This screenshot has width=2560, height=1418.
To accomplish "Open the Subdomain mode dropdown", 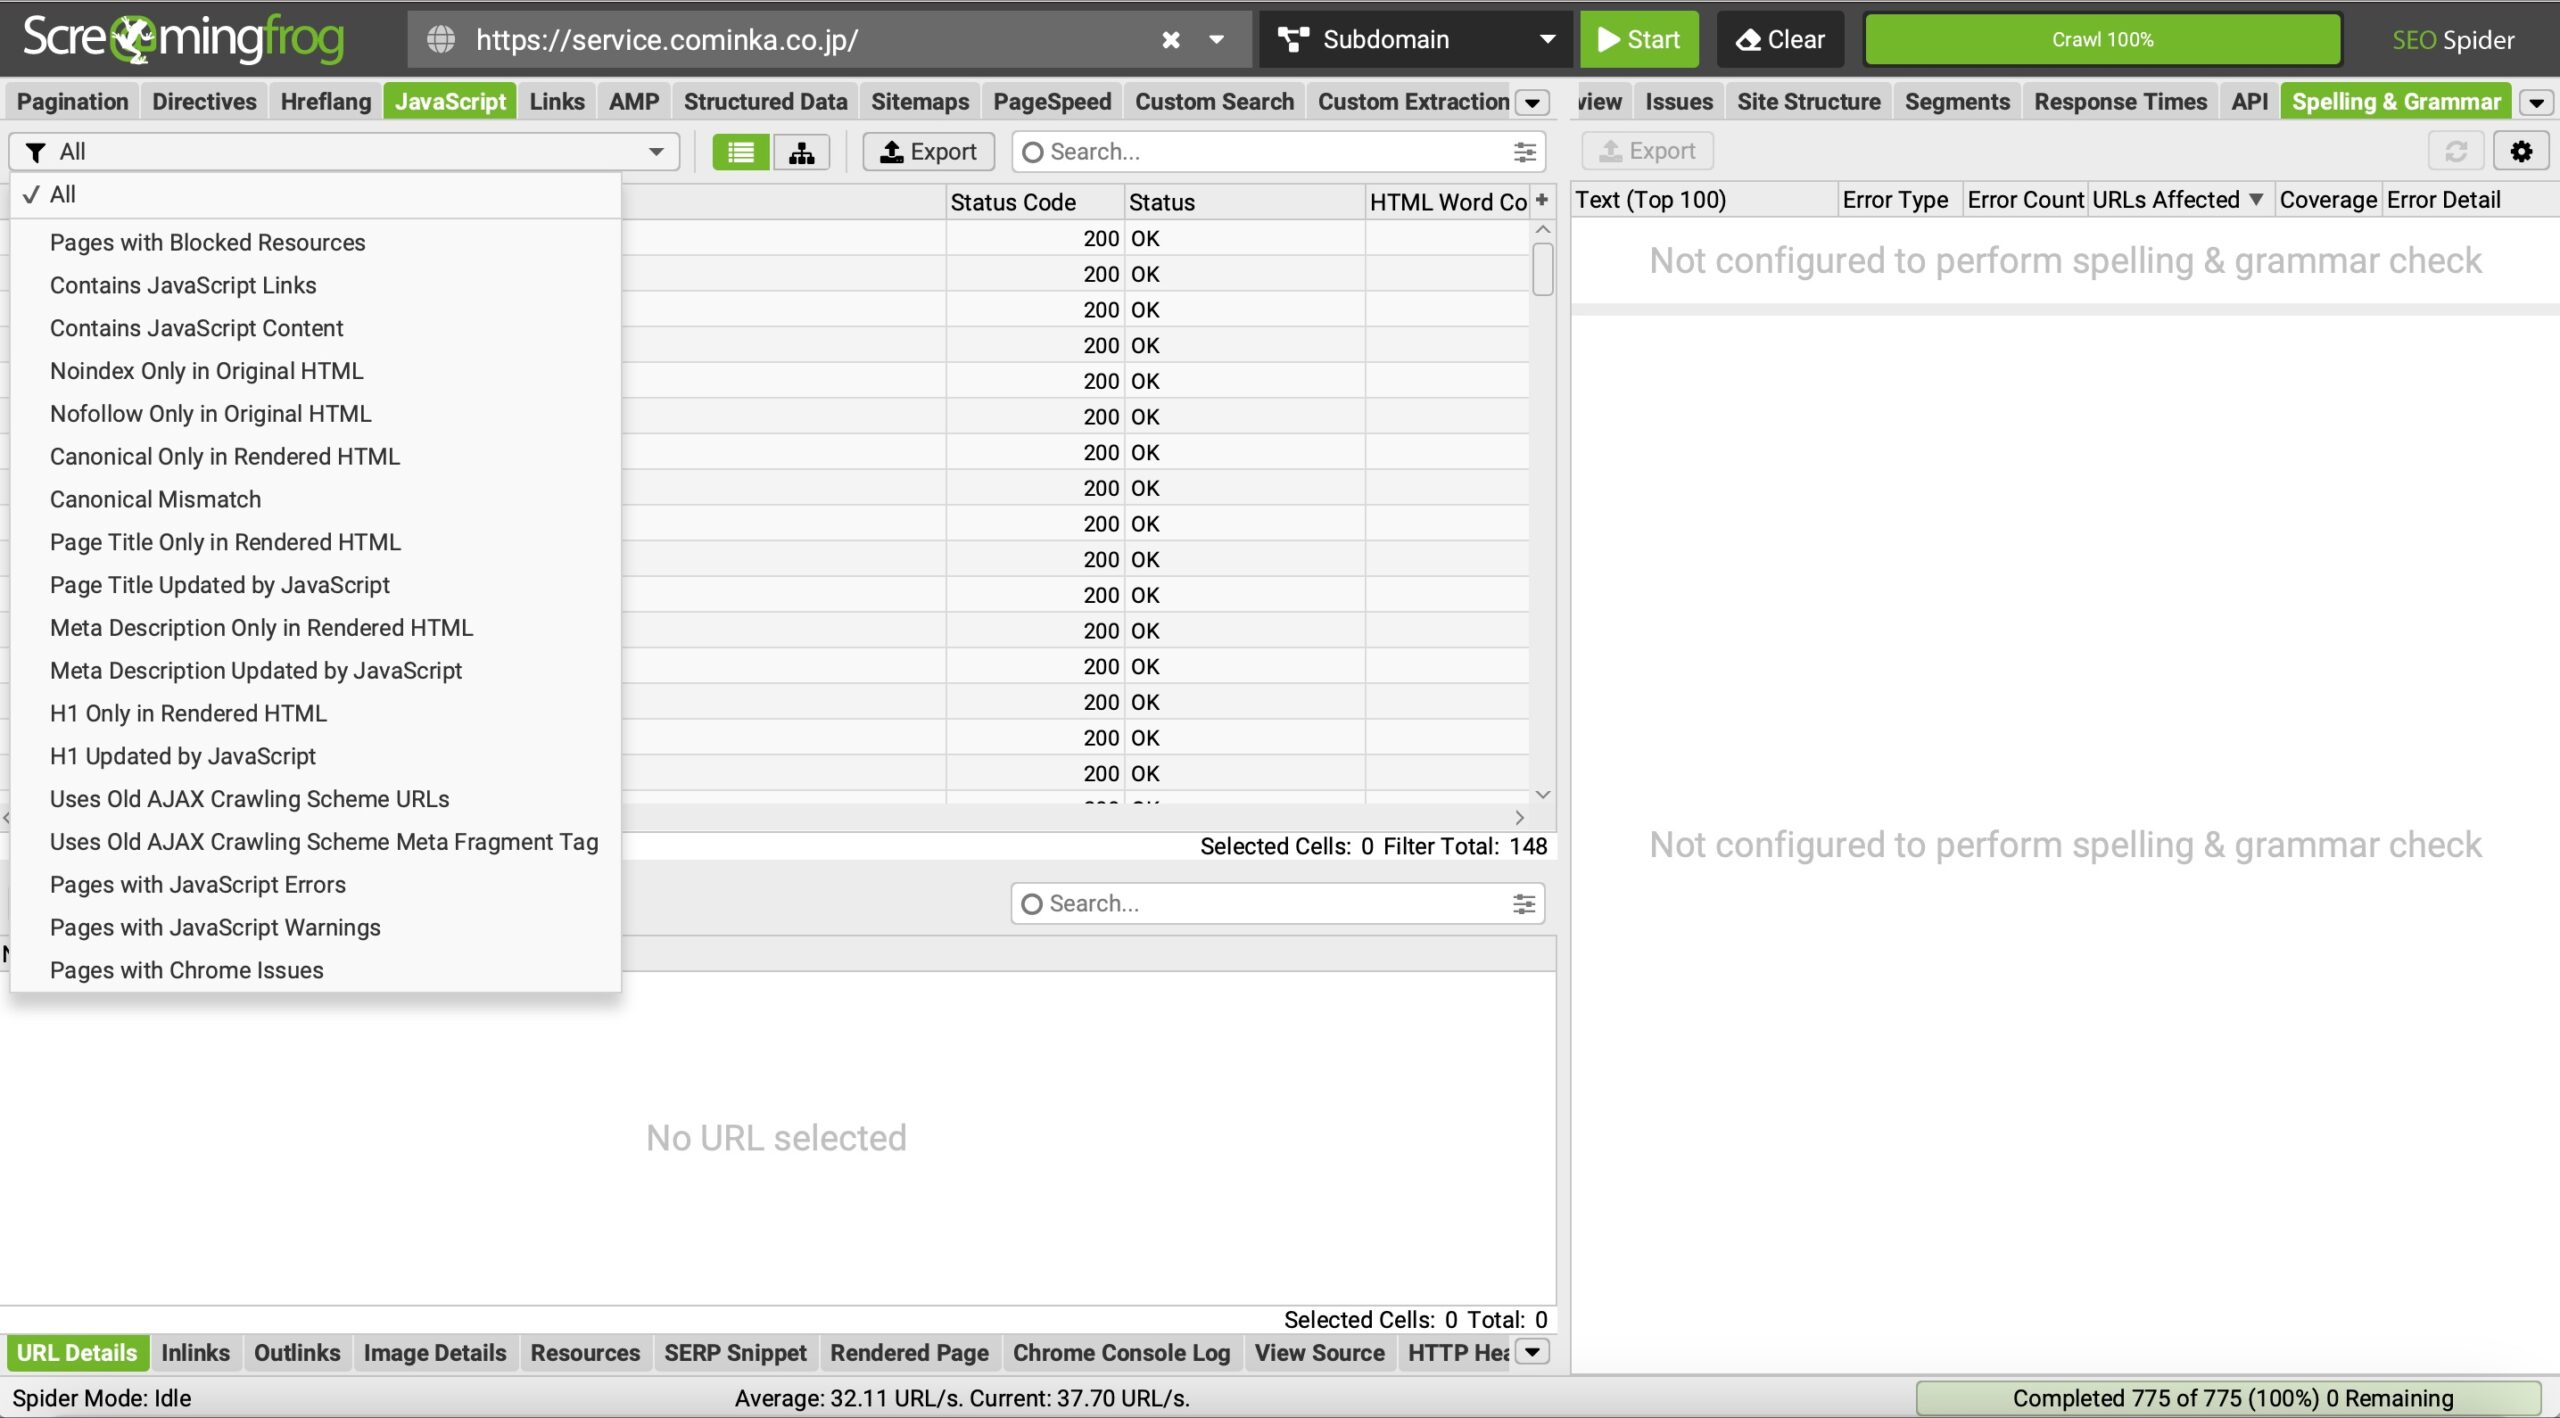I will [x=1415, y=40].
